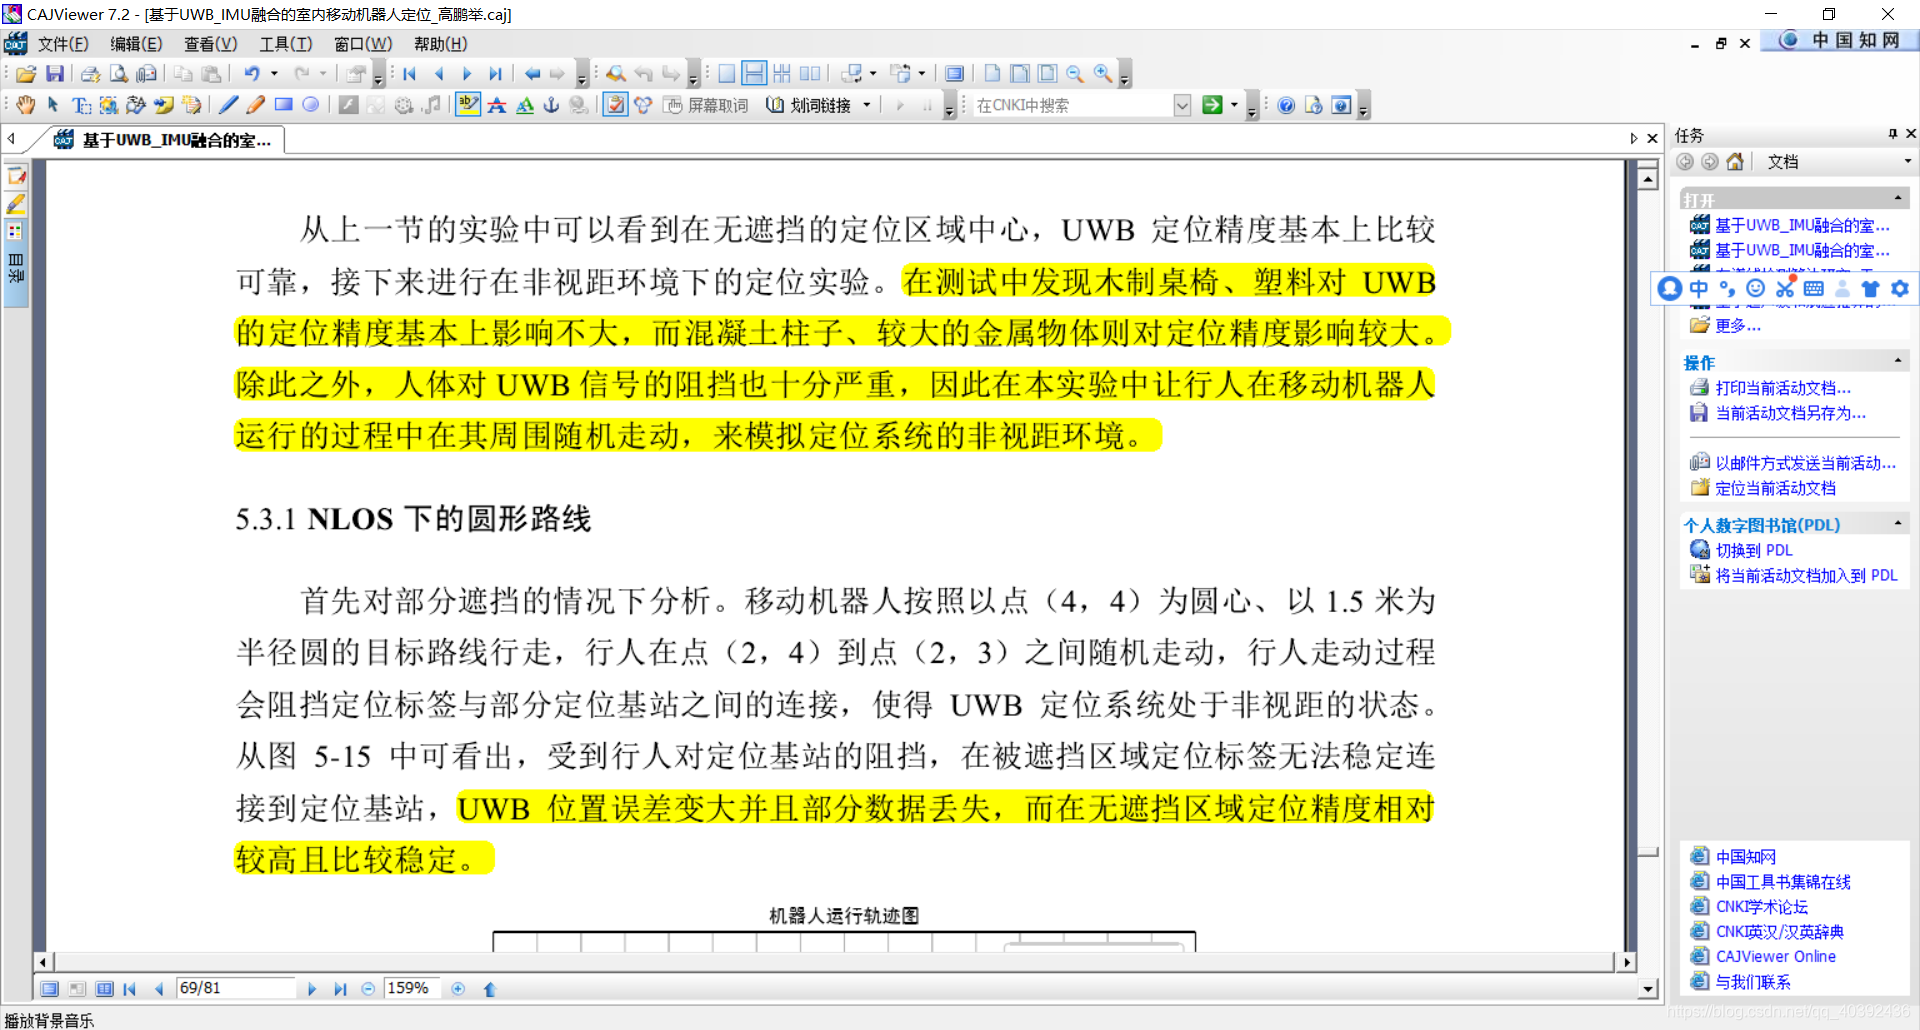Click the zoom out magnifier in toolbar
Screen dimensions: 1920x1030
click(1075, 74)
